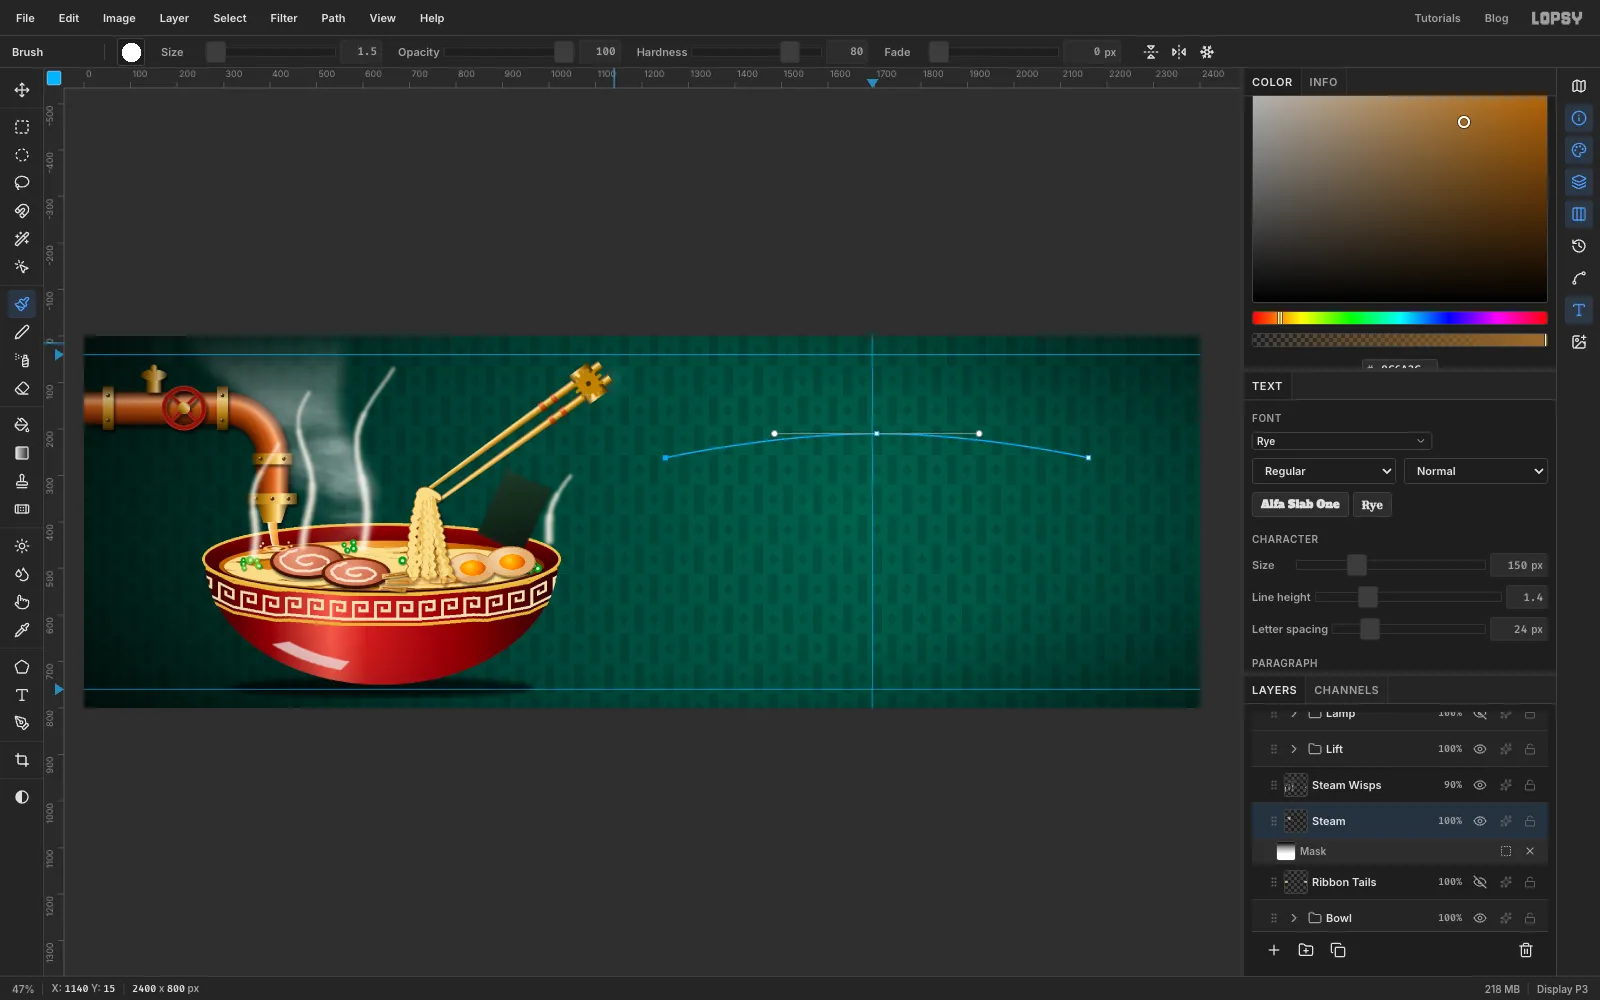Switch to the Info tab
The image size is (1600, 1000).
tap(1323, 82)
